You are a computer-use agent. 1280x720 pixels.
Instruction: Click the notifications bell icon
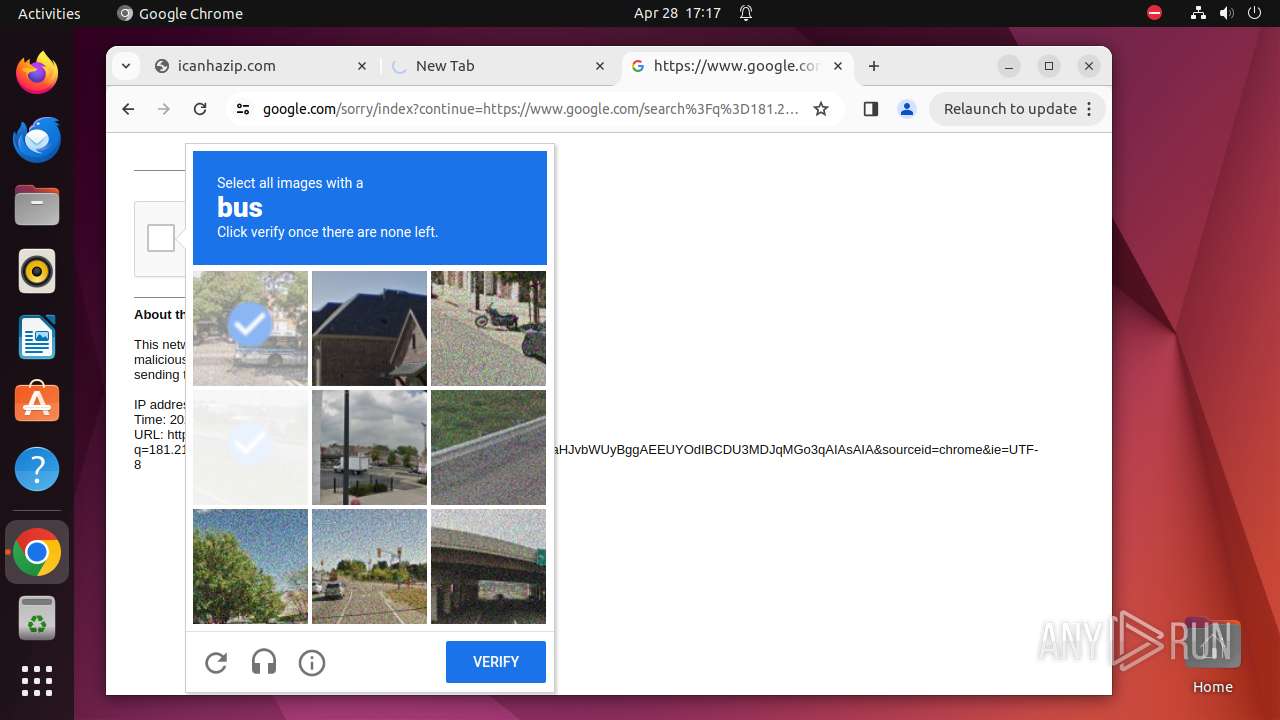746,13
